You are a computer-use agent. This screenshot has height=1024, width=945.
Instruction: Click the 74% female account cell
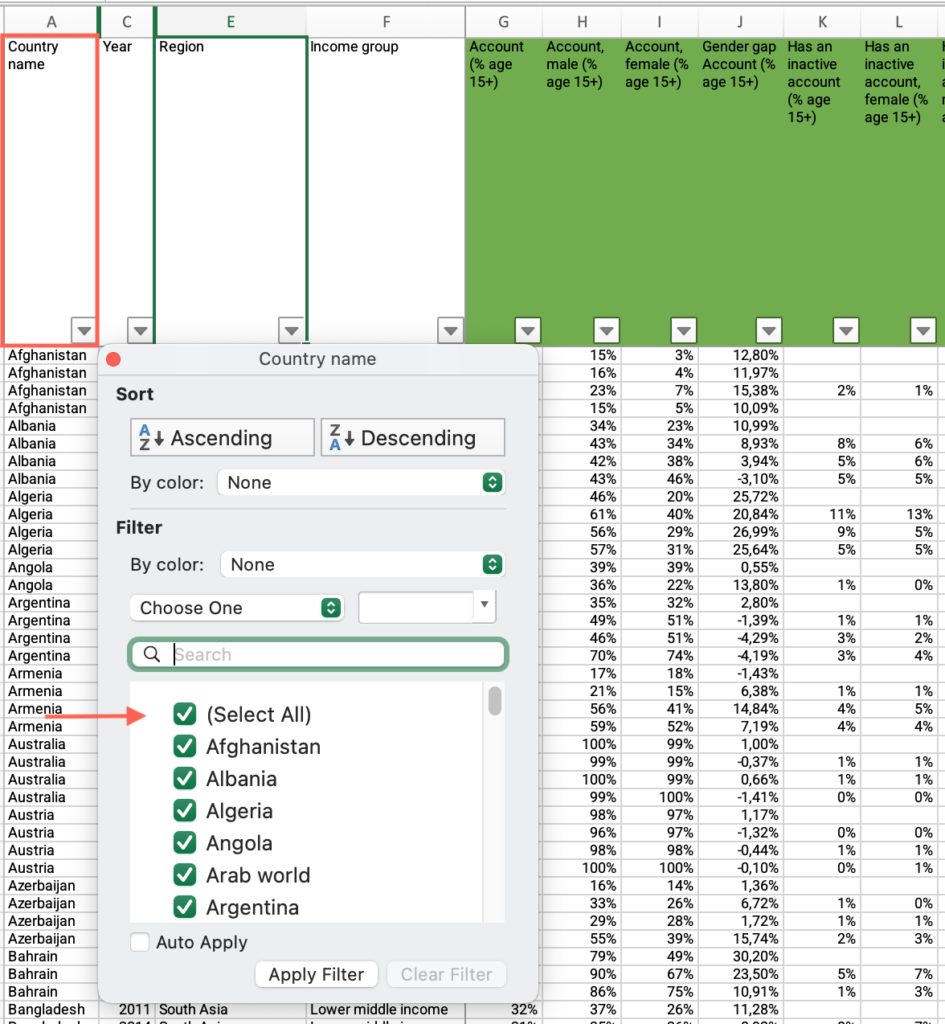pyautogui.click(x=659, y=656)
